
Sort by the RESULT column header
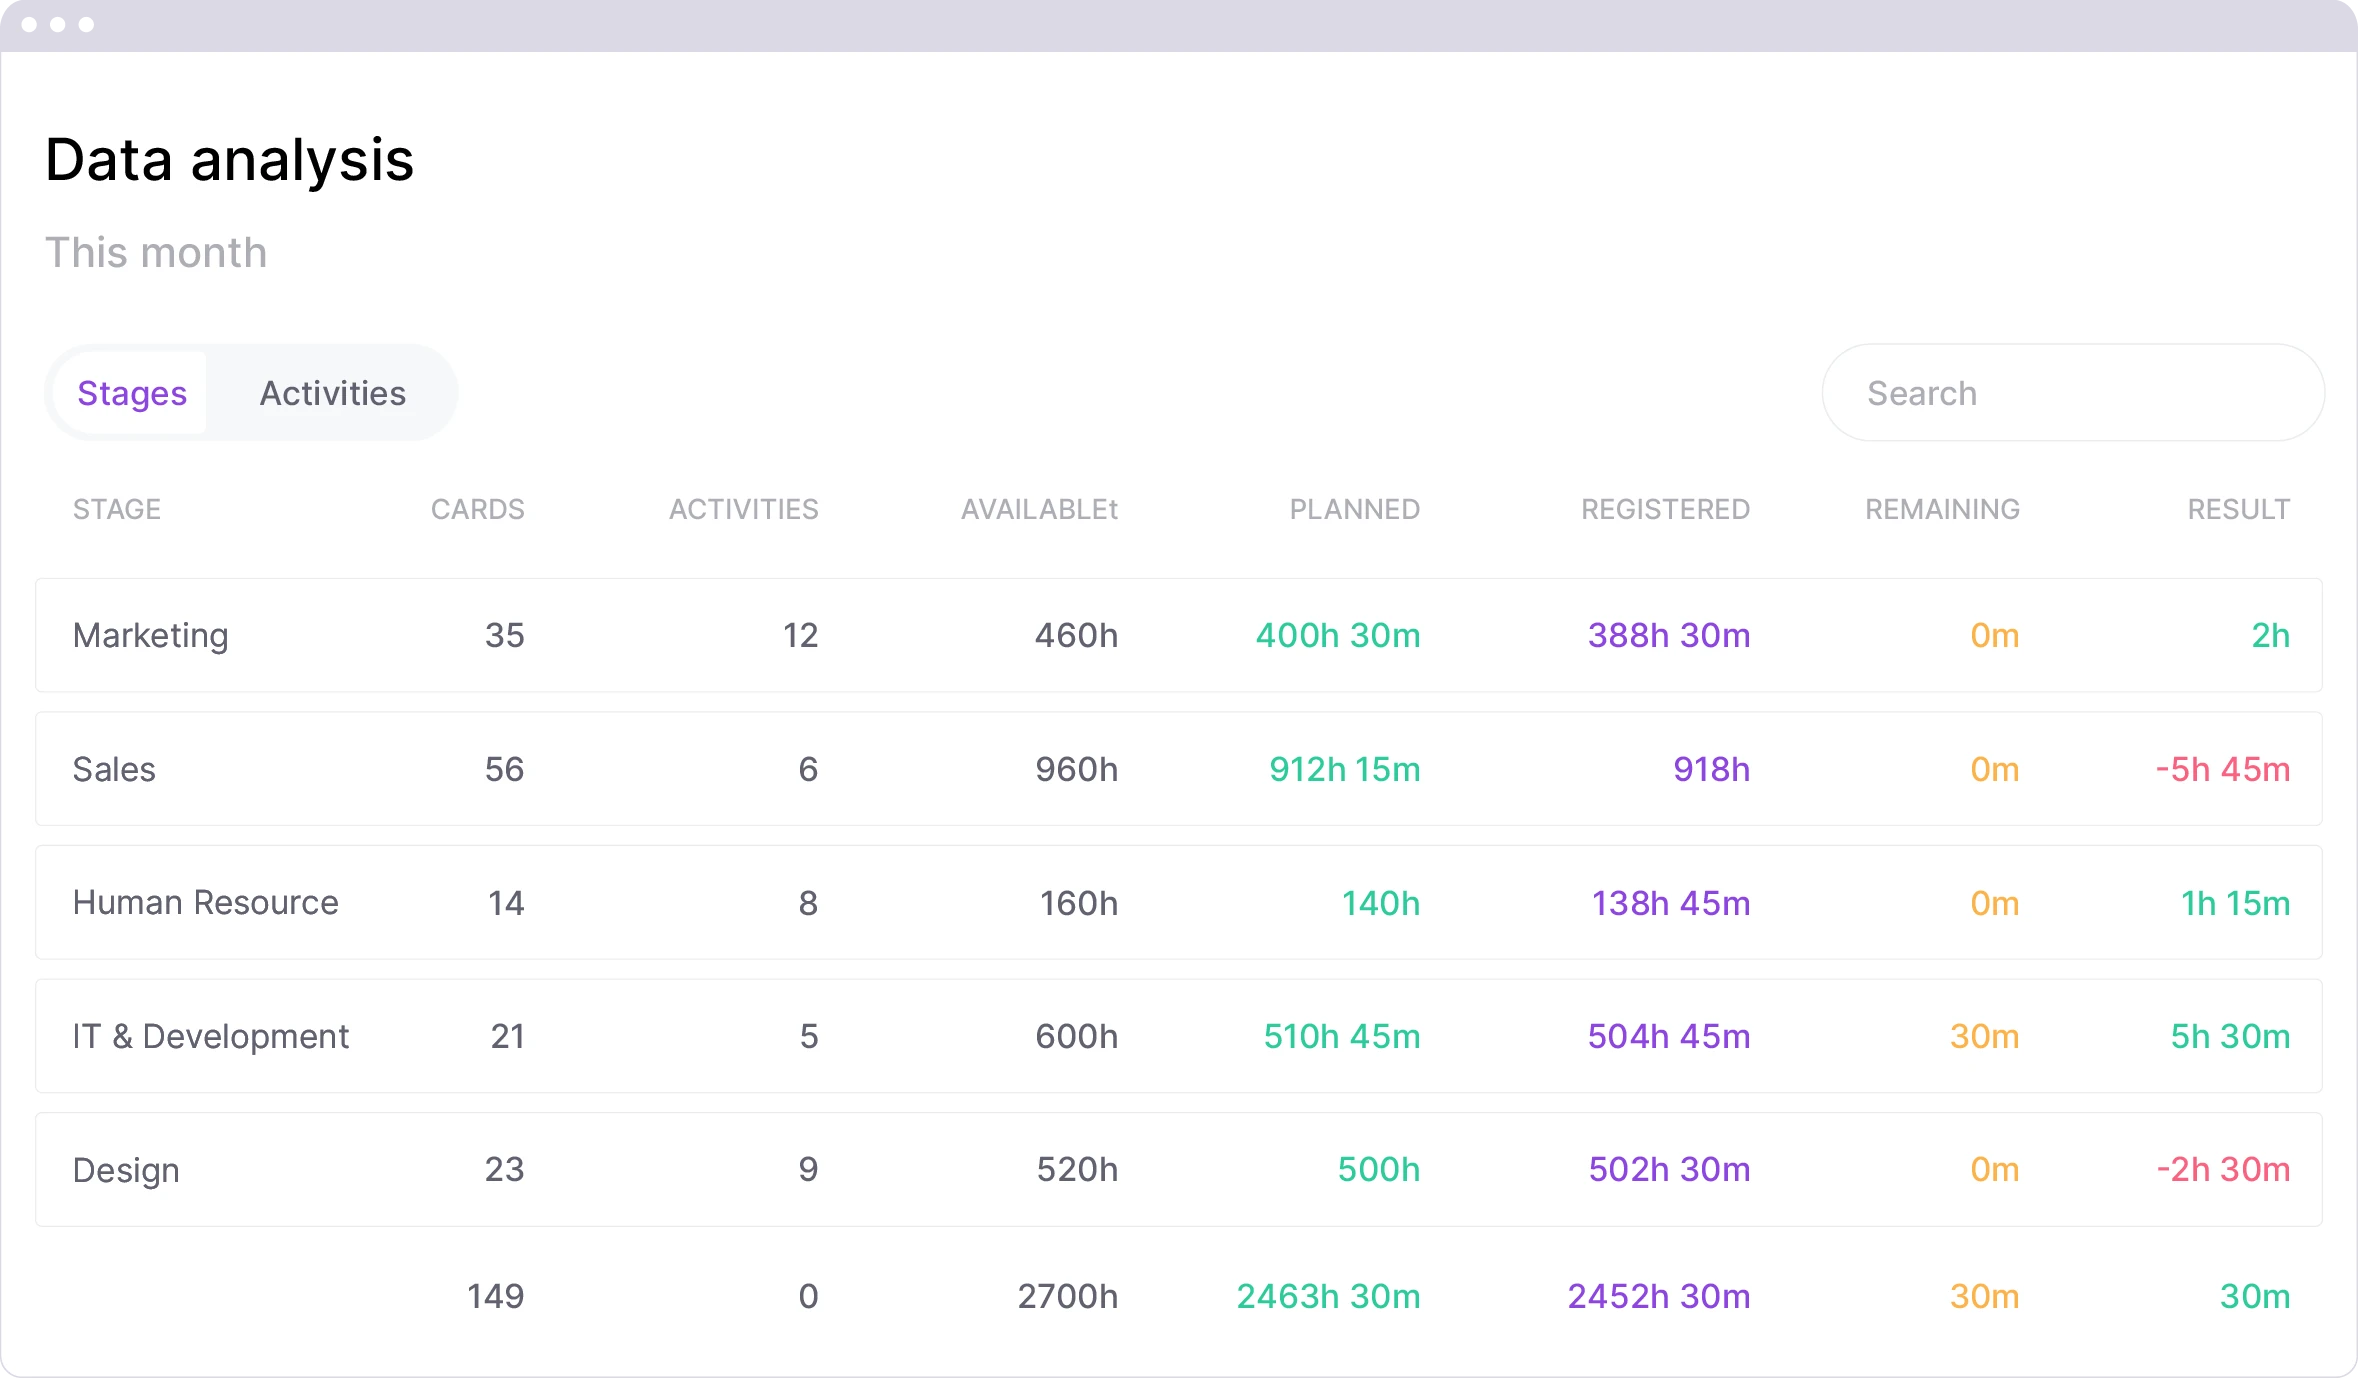pyautogui.click(x=2238, y=509)
